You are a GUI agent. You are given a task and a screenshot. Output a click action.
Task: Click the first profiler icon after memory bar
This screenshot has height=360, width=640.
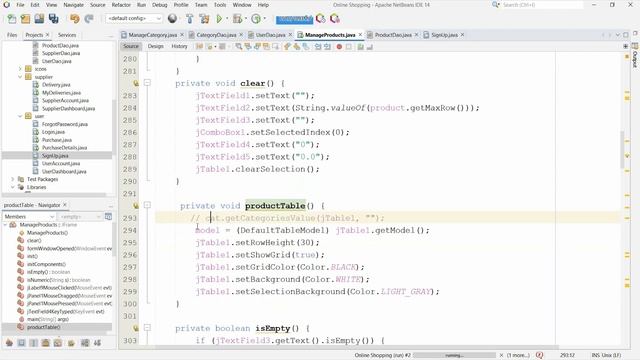(321, 19)
